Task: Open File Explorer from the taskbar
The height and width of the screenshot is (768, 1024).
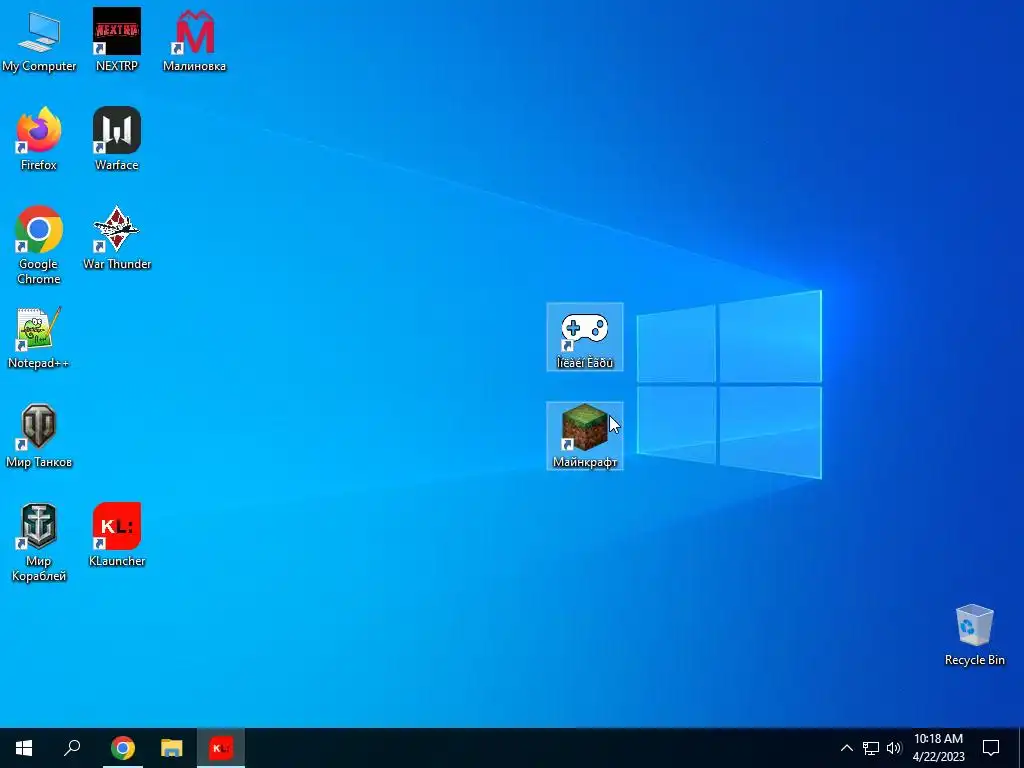Action: pos(172,748)
